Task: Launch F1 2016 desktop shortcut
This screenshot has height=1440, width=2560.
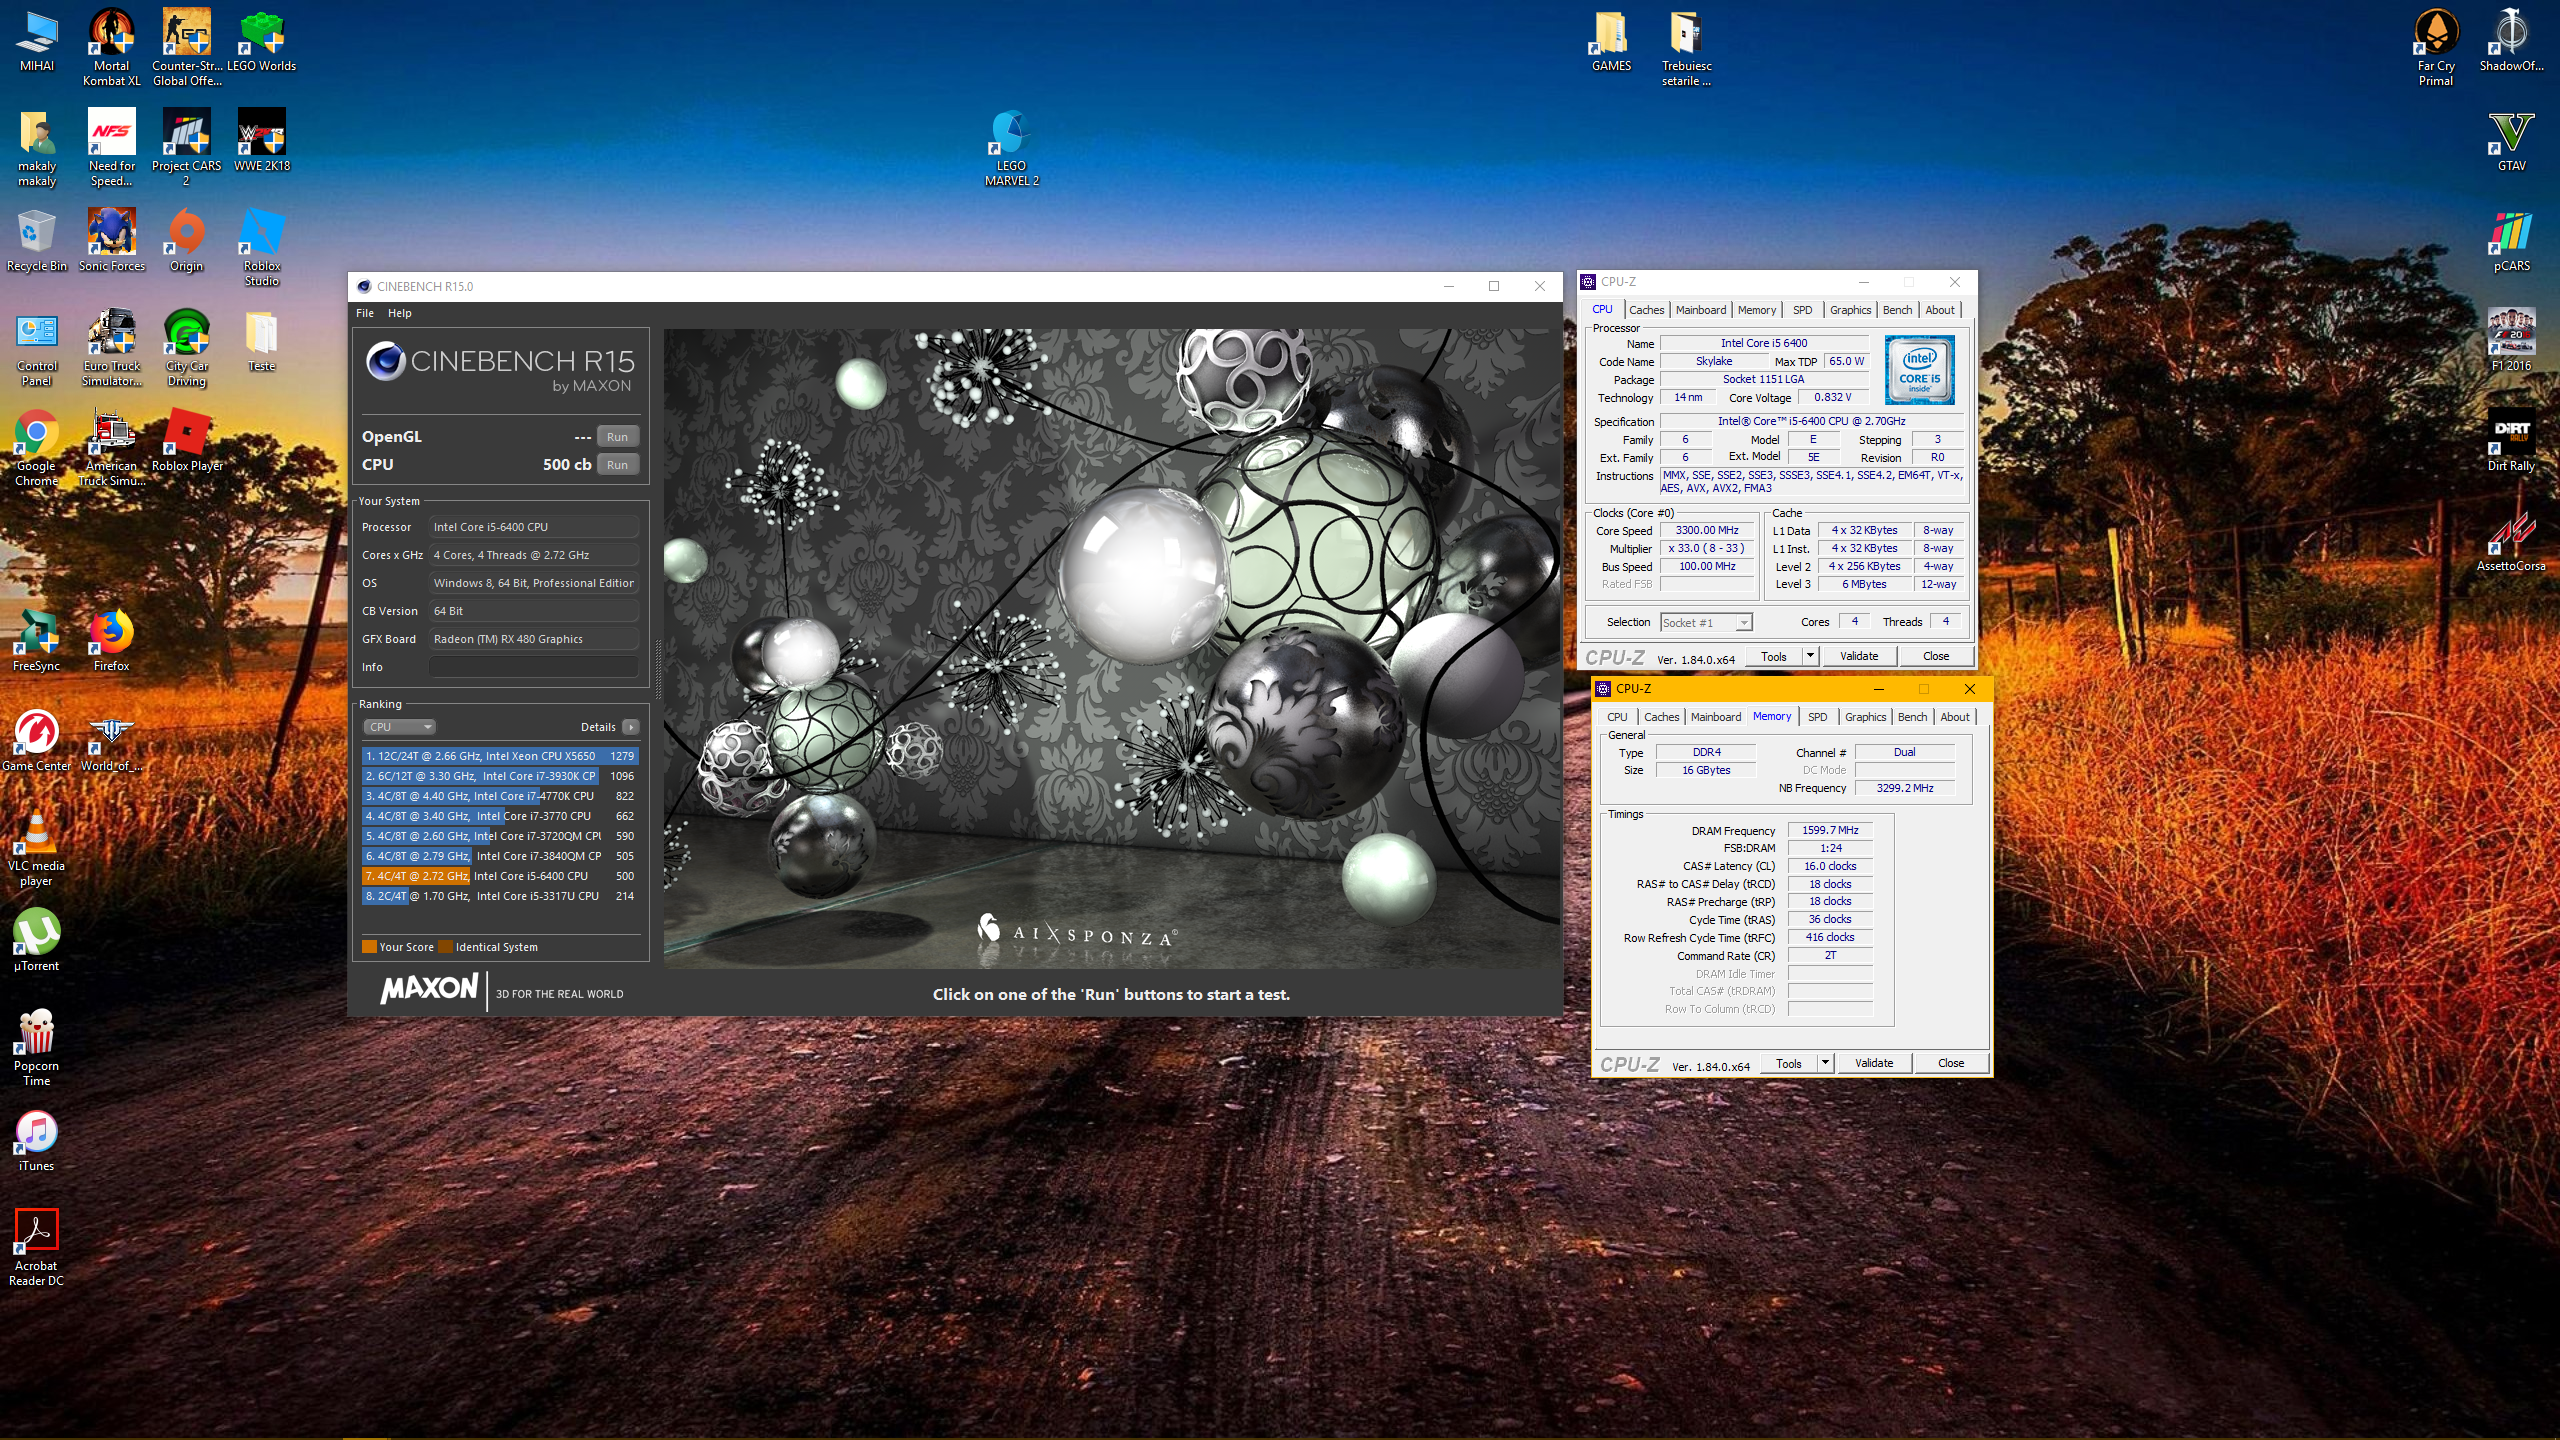Action: tap(2511, 340)
